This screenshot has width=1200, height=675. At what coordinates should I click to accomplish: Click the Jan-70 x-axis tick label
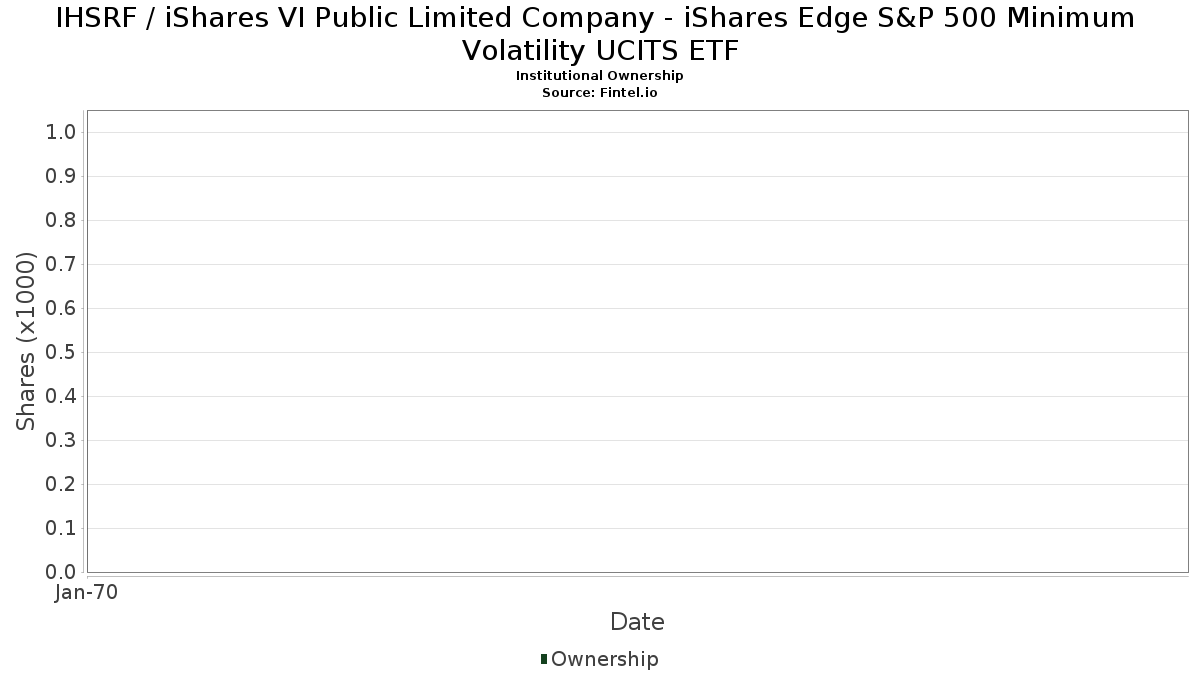(86, 593)
